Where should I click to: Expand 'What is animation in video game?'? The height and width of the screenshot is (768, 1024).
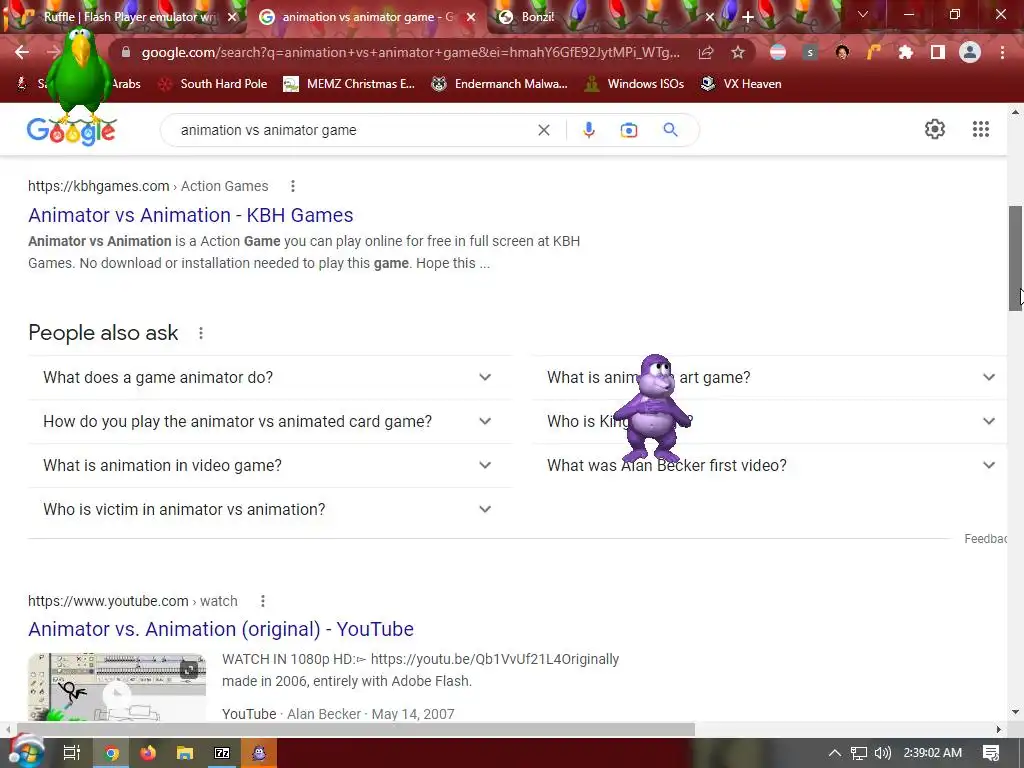[270, 465]
